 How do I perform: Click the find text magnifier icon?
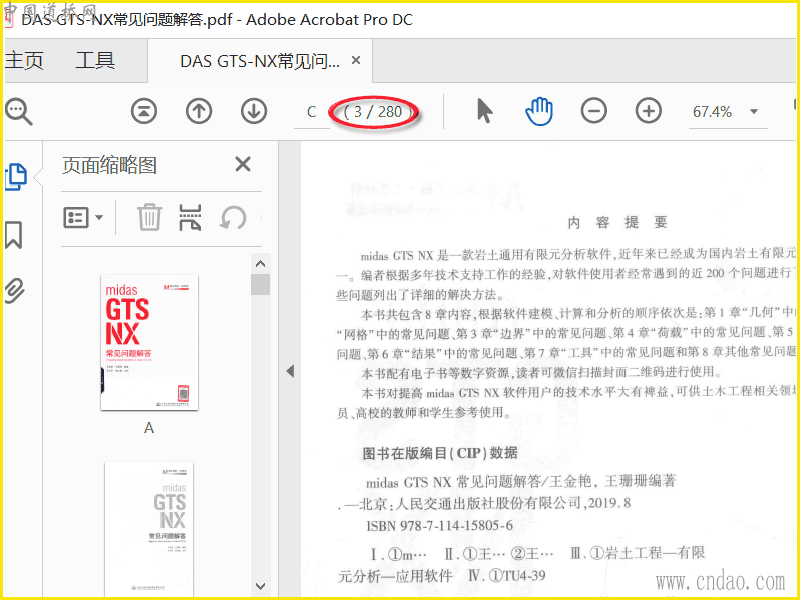18,112
